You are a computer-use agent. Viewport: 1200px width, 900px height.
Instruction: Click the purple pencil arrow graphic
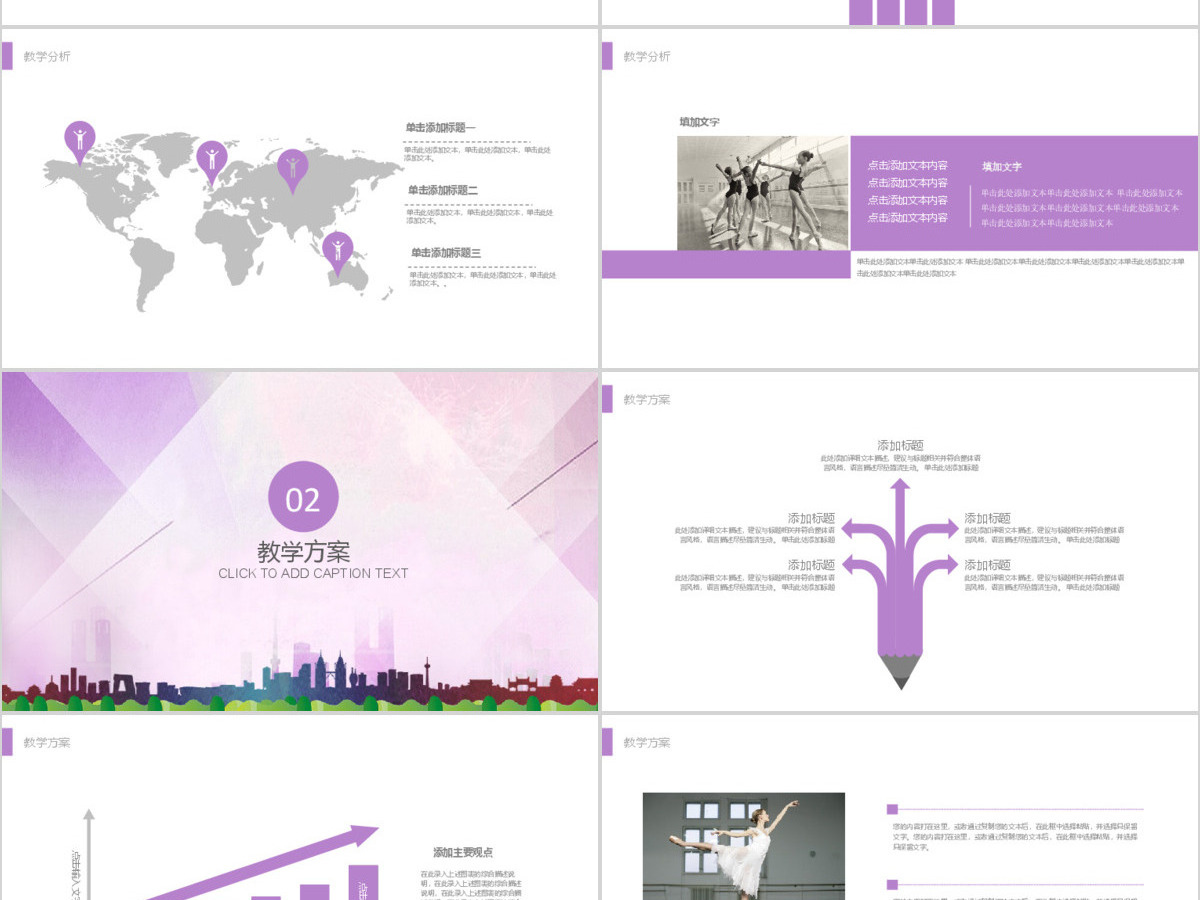900,583
